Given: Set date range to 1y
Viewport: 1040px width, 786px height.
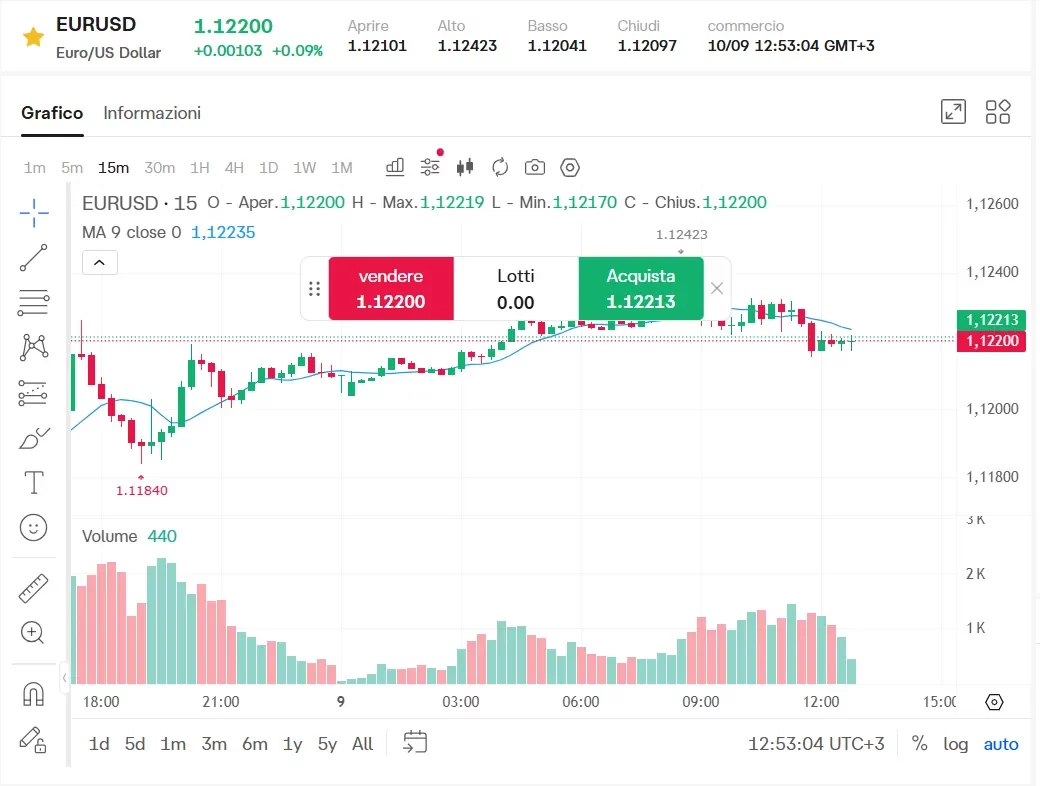Looking at the screenshot, I should pos(292,744).
